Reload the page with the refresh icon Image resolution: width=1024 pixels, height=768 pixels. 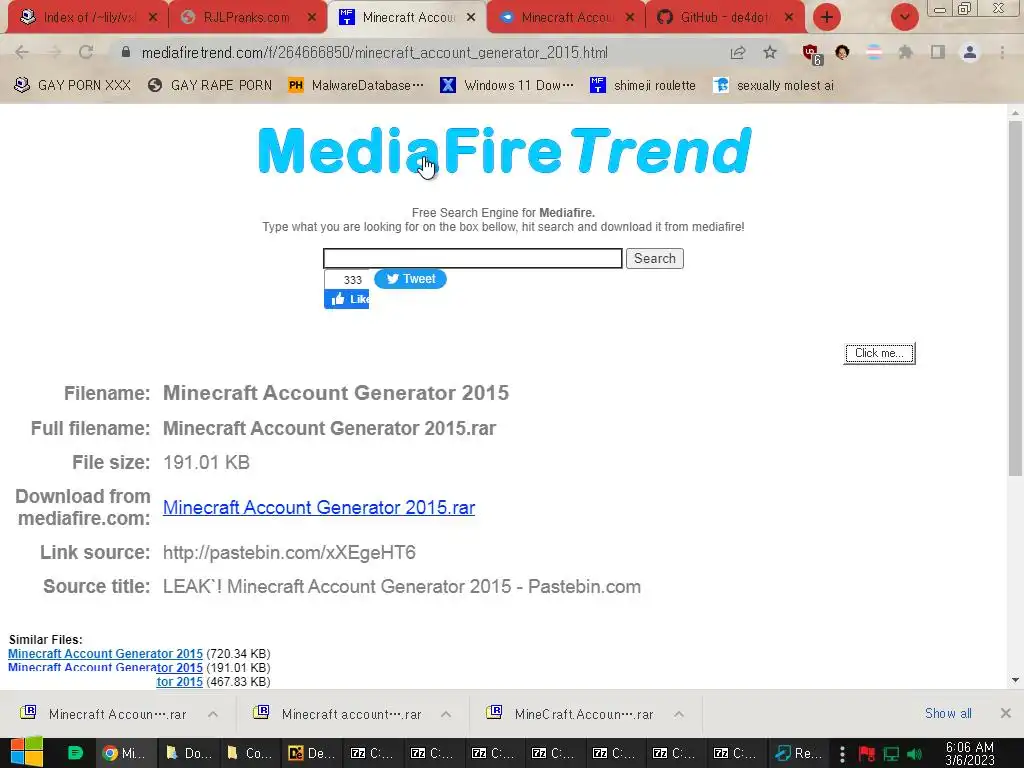pyautogui.click(x=86, y=52)
